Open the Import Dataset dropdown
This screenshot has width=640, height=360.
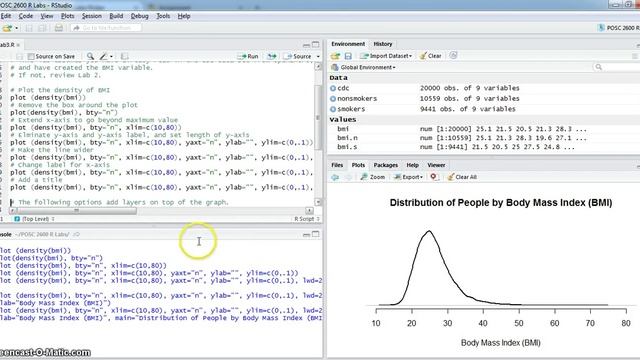coord(386,56)
